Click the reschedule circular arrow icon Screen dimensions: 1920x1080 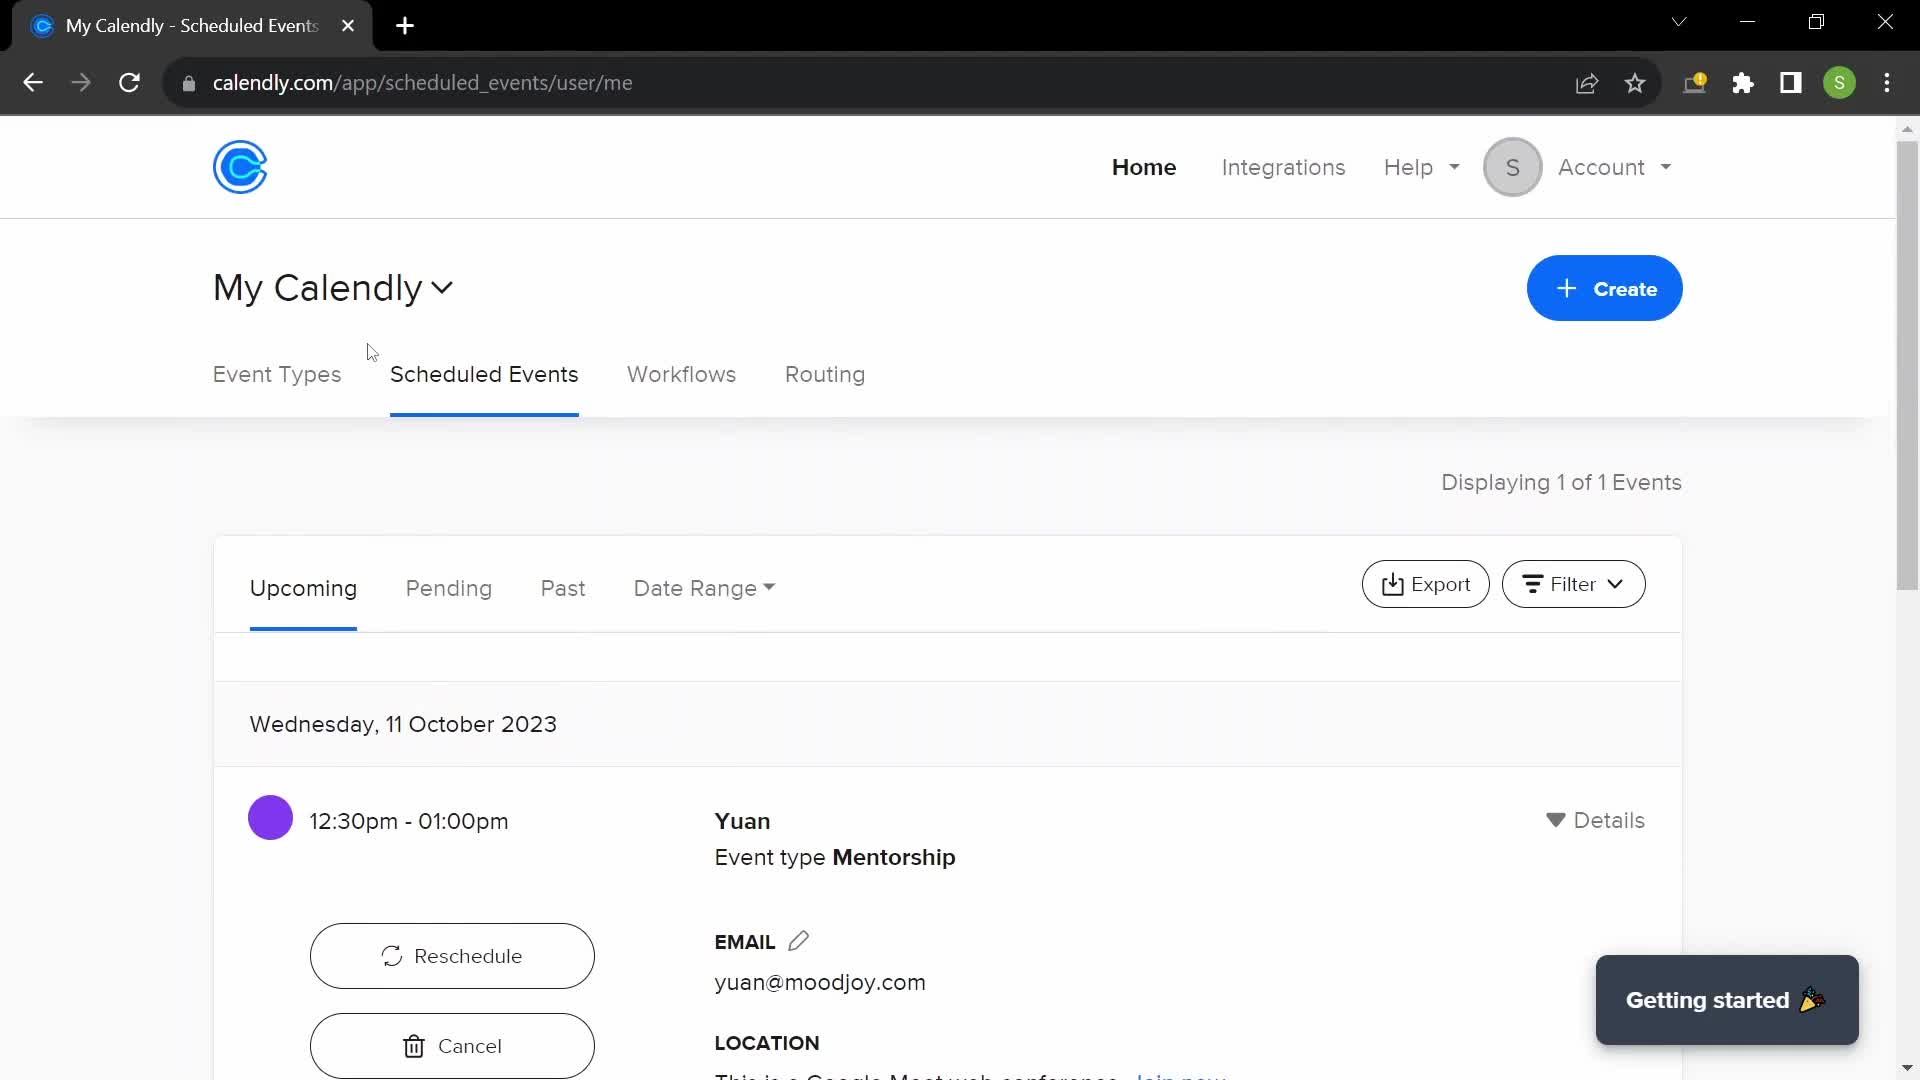point(392,956)
